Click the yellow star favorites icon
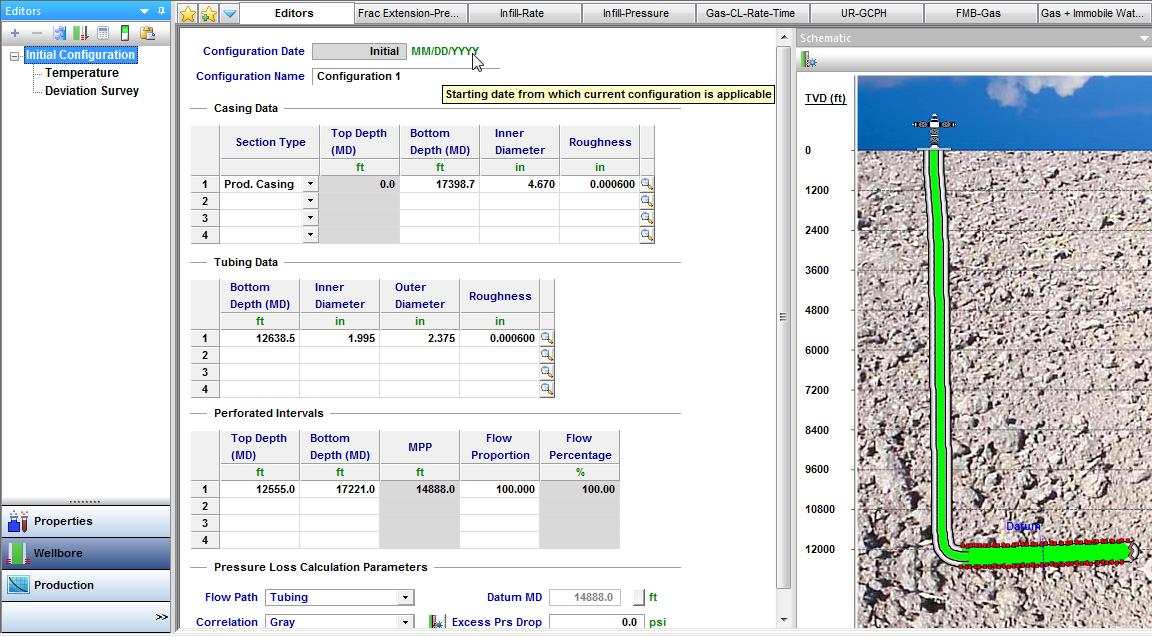The width and height of the screenshot is (1152, 637). (187, 14)
